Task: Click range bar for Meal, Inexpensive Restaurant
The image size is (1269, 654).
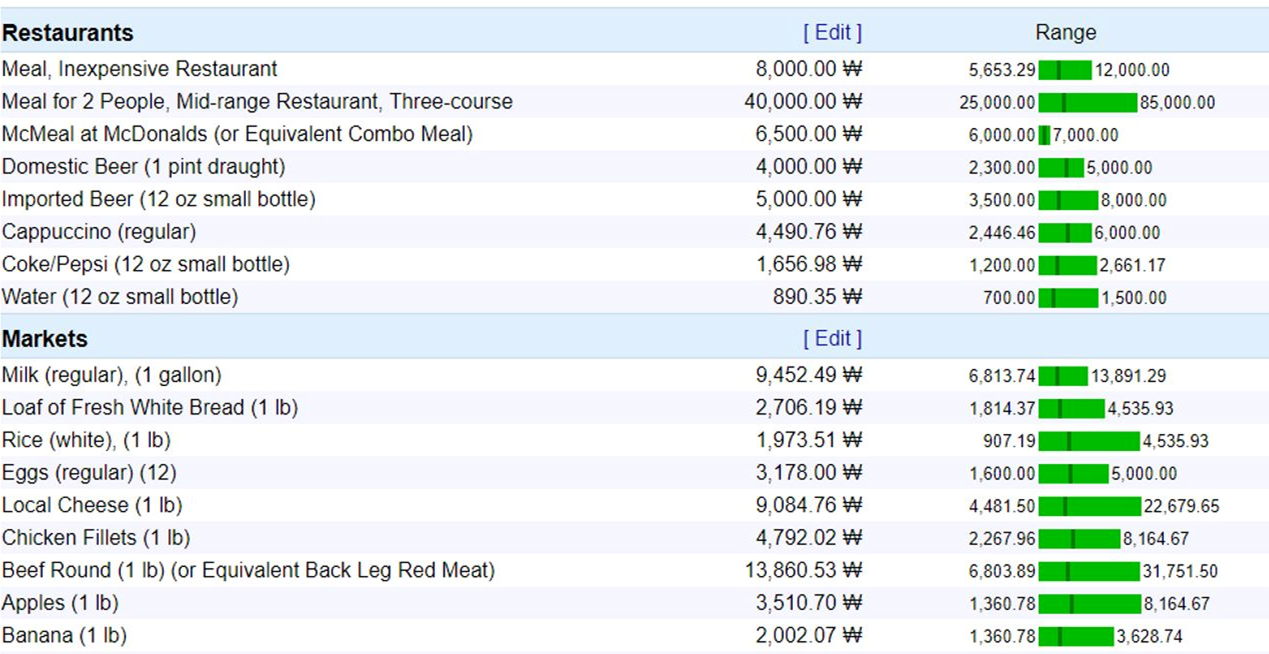Action: [x=1065, y=70]
